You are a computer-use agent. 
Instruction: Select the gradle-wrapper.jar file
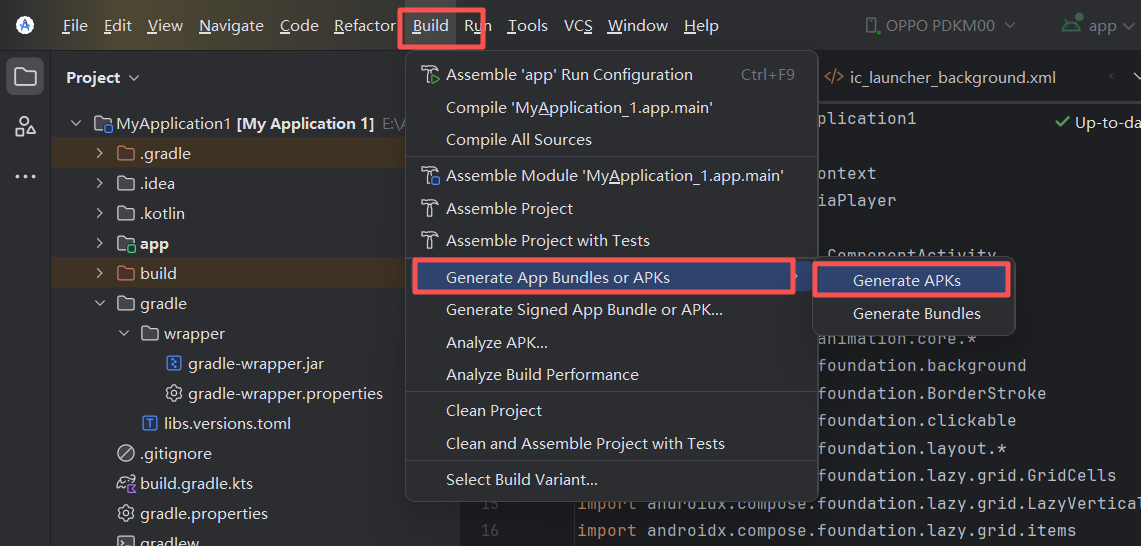255,363
